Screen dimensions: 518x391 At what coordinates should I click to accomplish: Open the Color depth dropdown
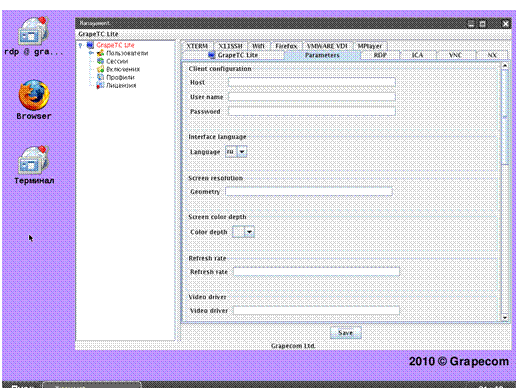point(250,232)
